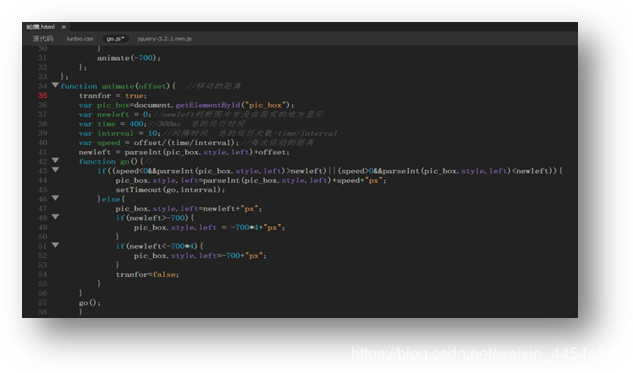Click line number 57 in the gutter

point(42,303)
